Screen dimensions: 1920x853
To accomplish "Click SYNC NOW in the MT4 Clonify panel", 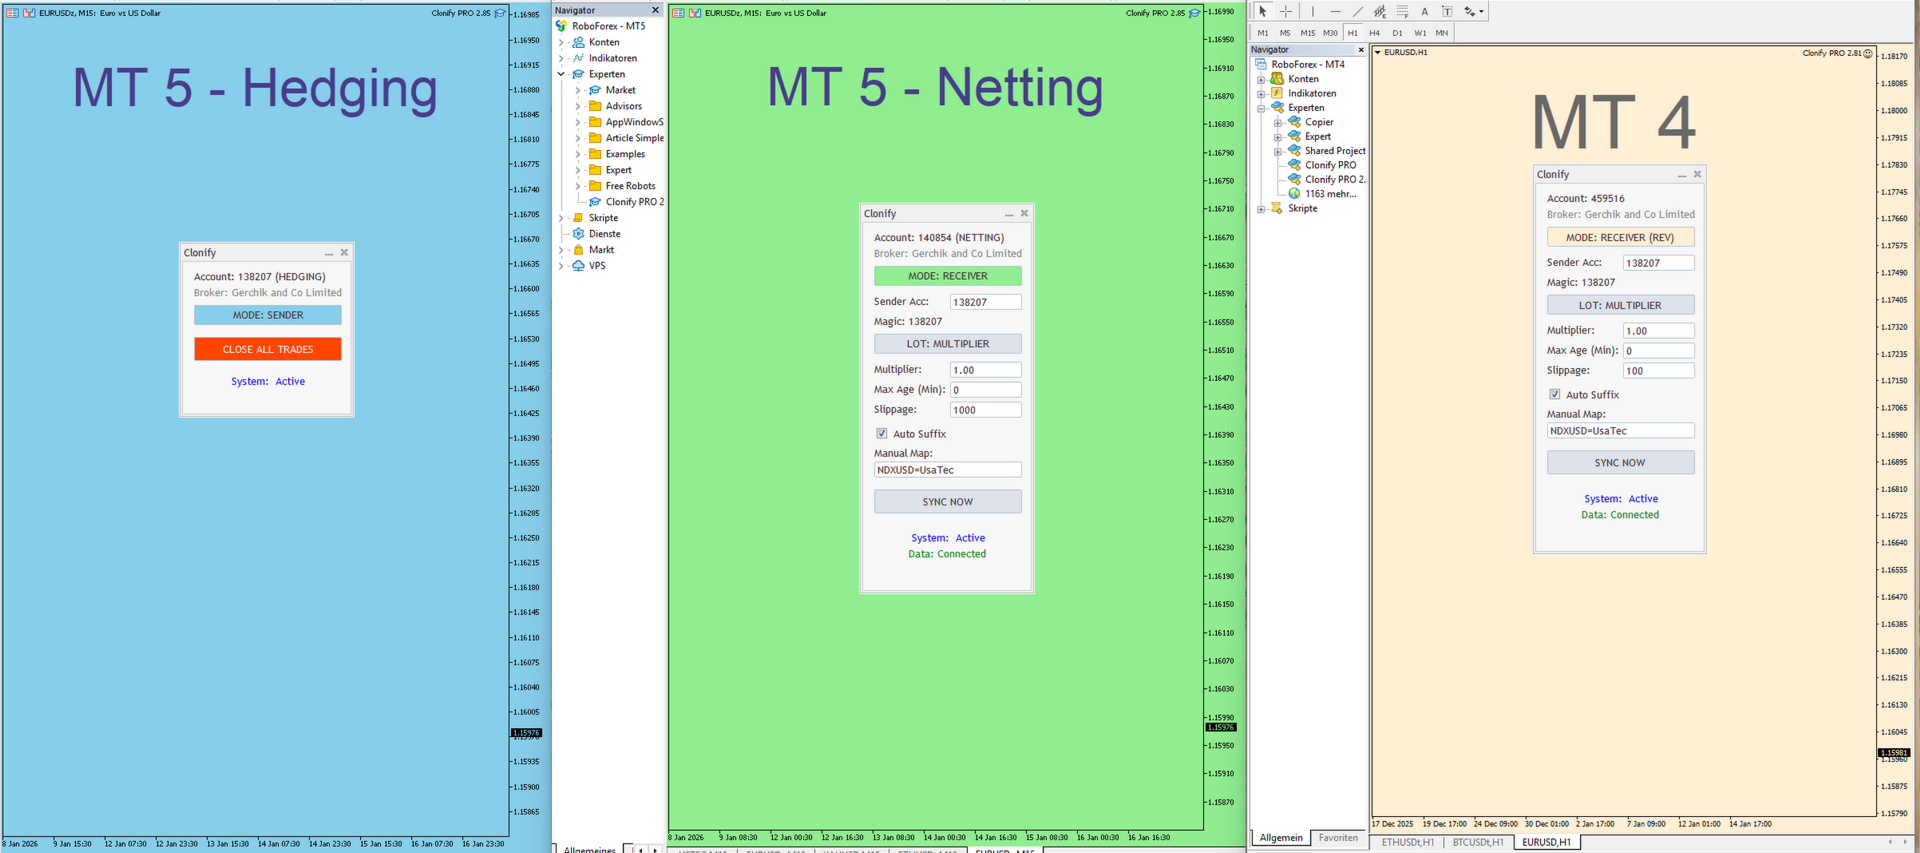I will click(1620, 463).
